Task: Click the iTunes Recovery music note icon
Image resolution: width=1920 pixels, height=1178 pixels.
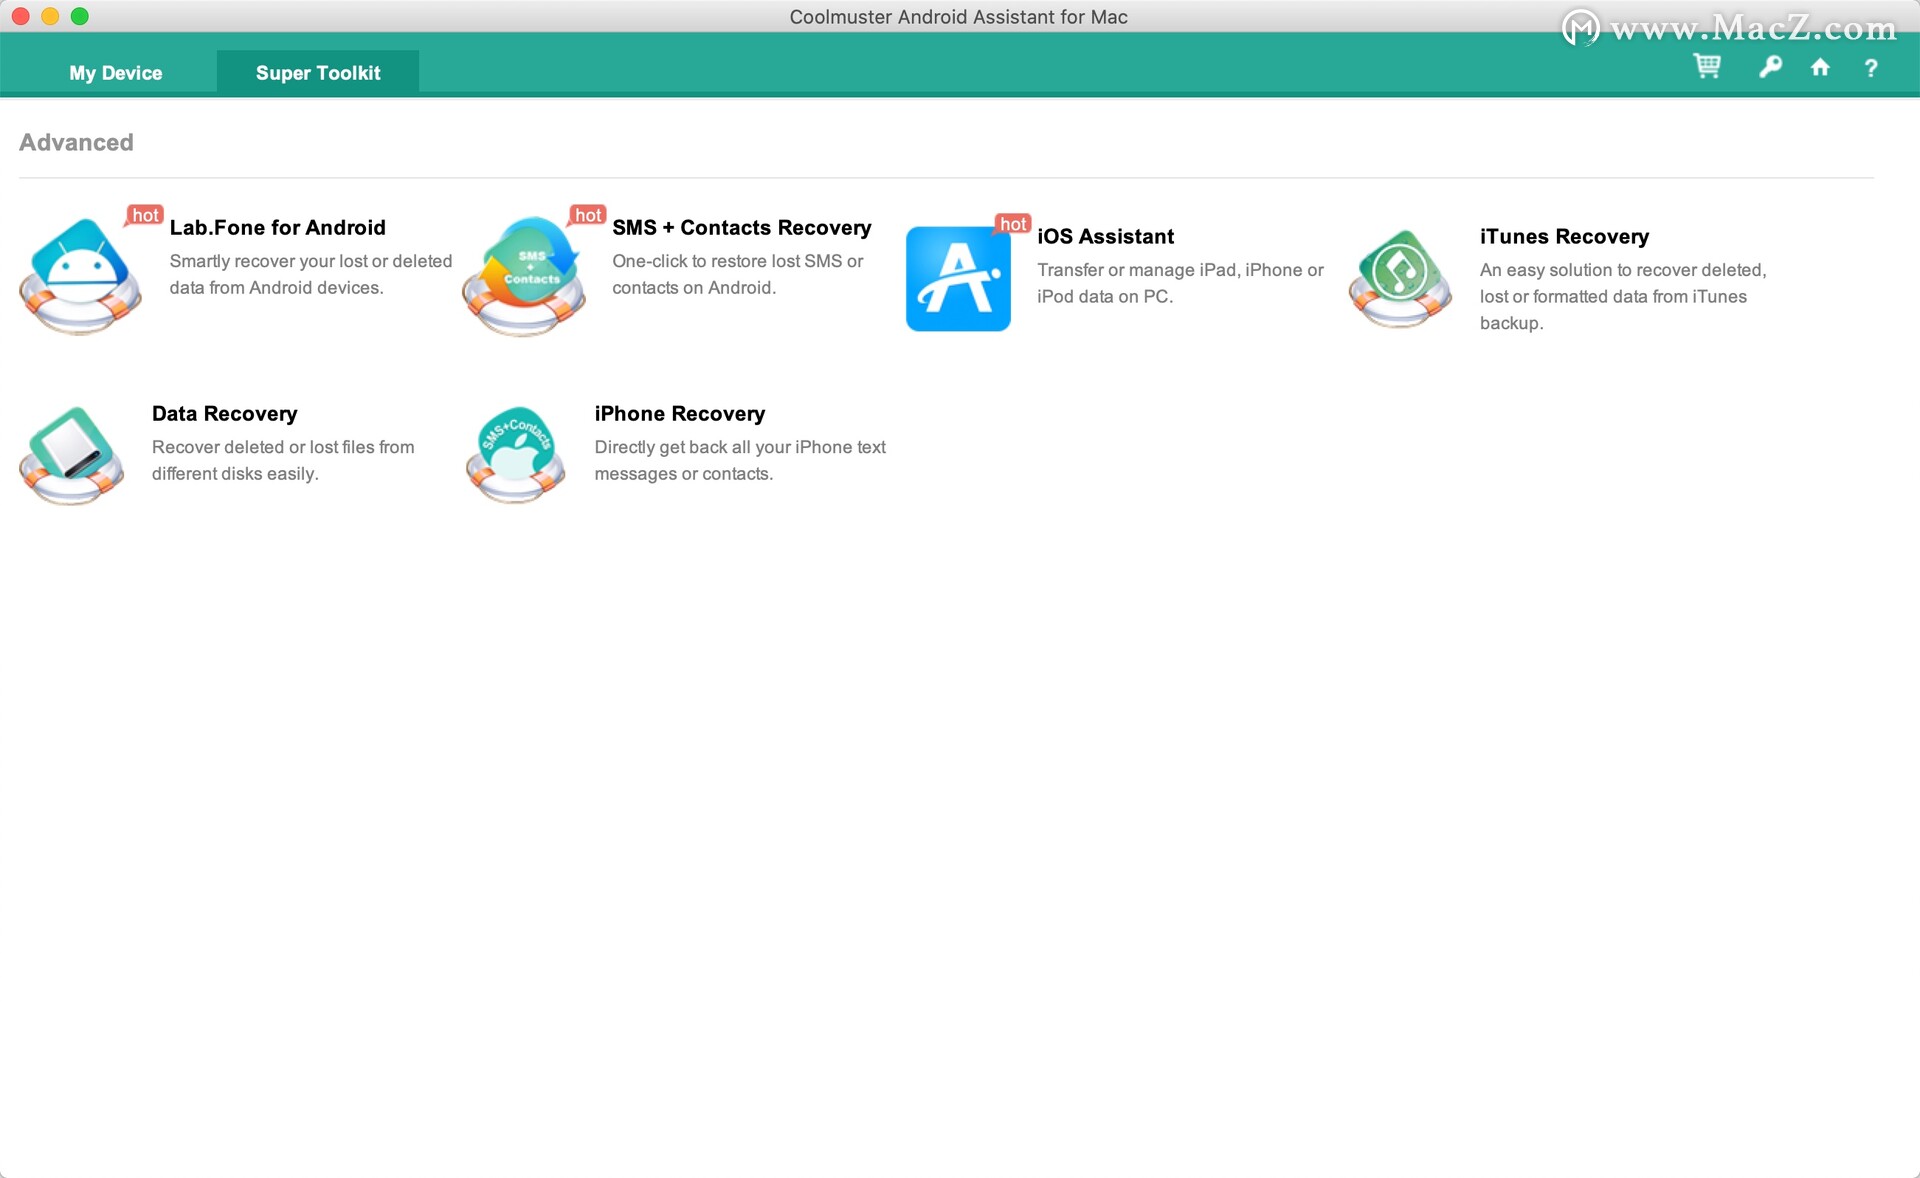Action: coord(1399,279)
